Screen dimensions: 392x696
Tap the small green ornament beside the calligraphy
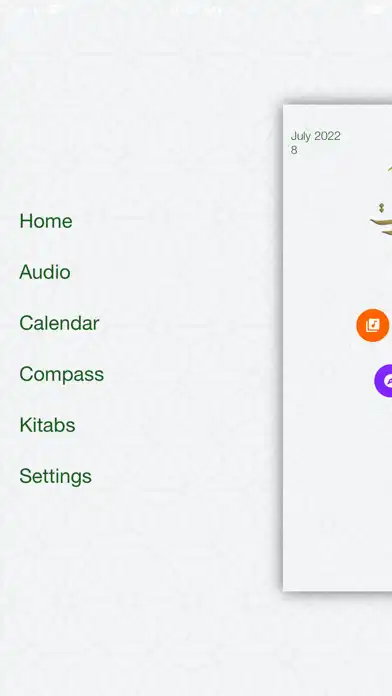click(x=381, y=207)
